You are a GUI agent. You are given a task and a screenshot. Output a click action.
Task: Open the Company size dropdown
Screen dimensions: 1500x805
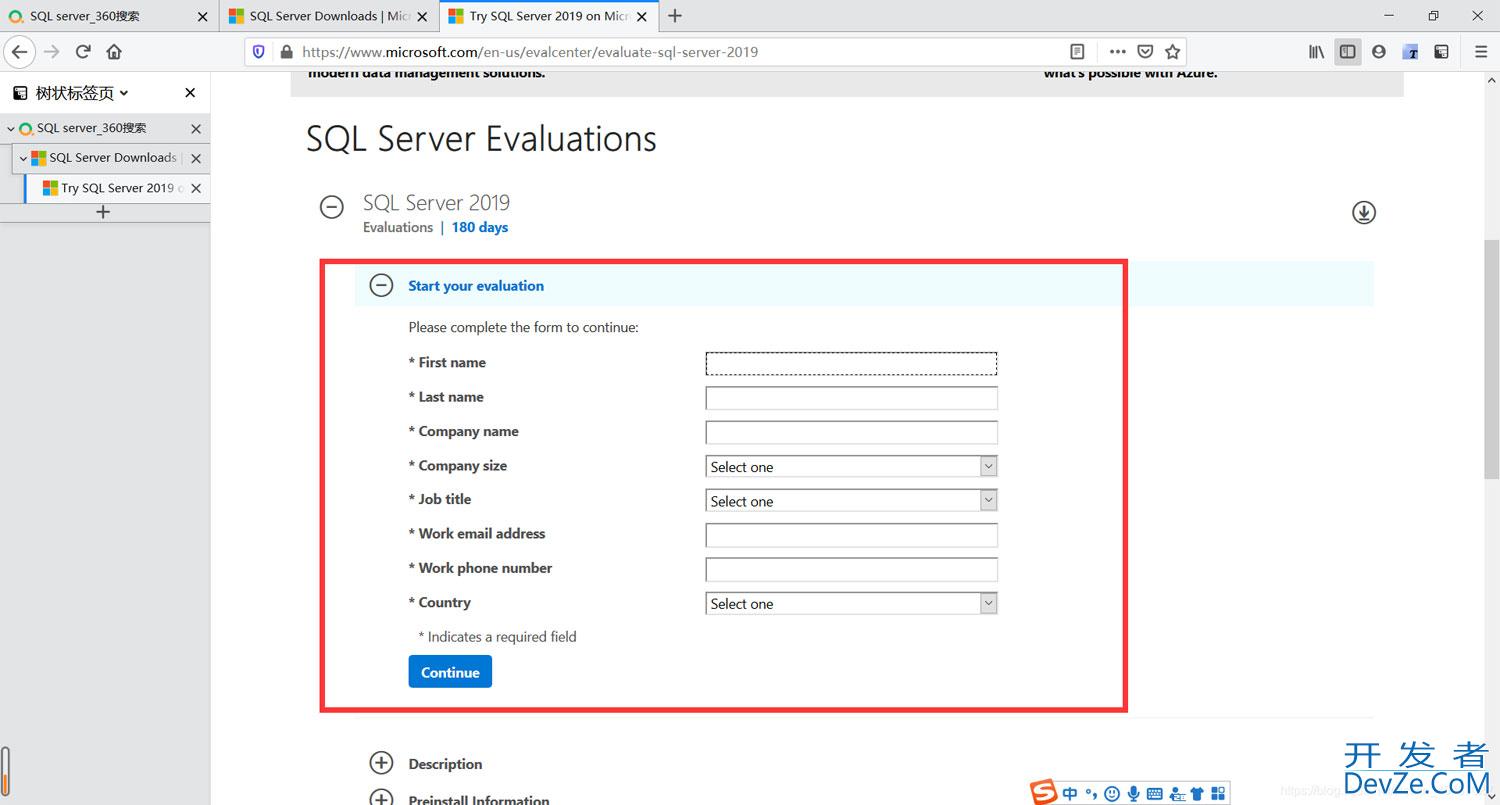(x=852, y=466)
